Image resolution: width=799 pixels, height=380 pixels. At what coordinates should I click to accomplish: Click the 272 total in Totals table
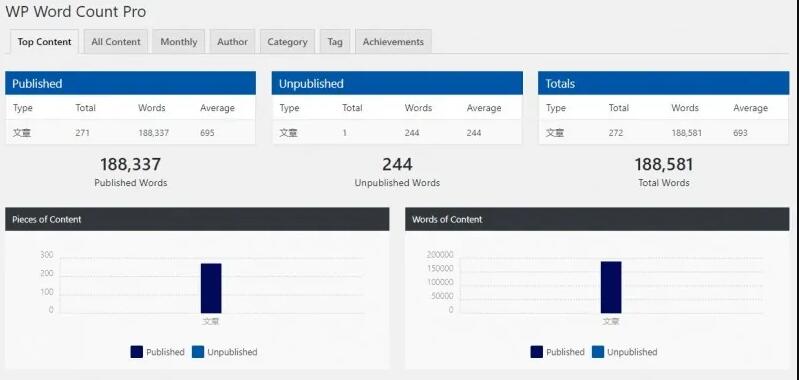pos(616,133)
